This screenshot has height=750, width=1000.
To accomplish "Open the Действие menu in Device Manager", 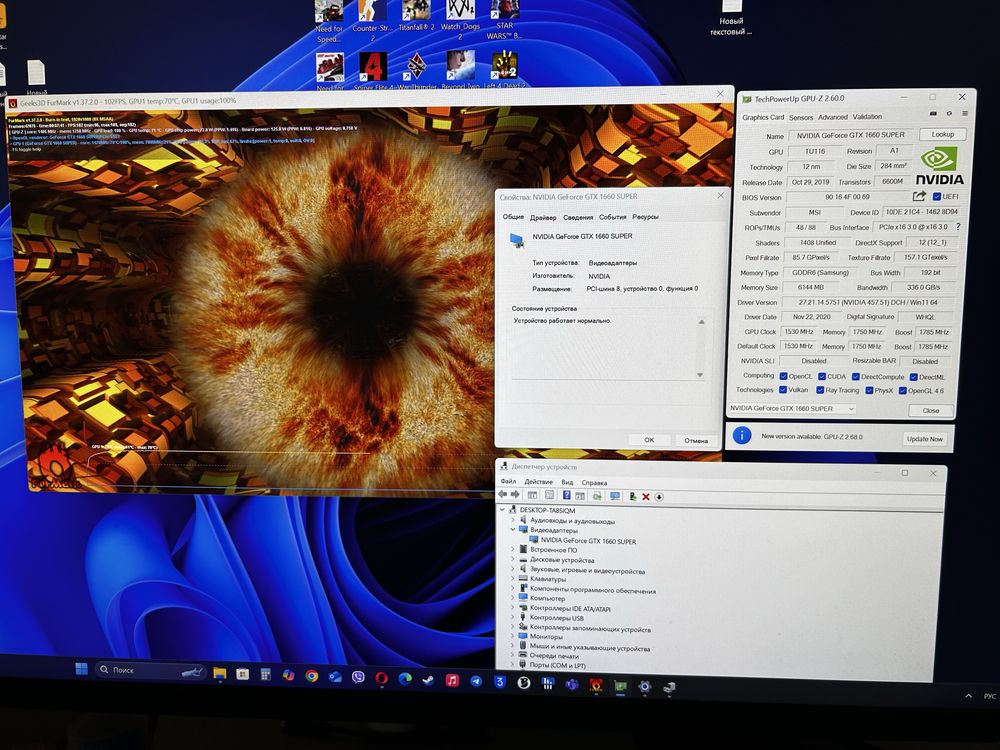I will coord(538,482).
